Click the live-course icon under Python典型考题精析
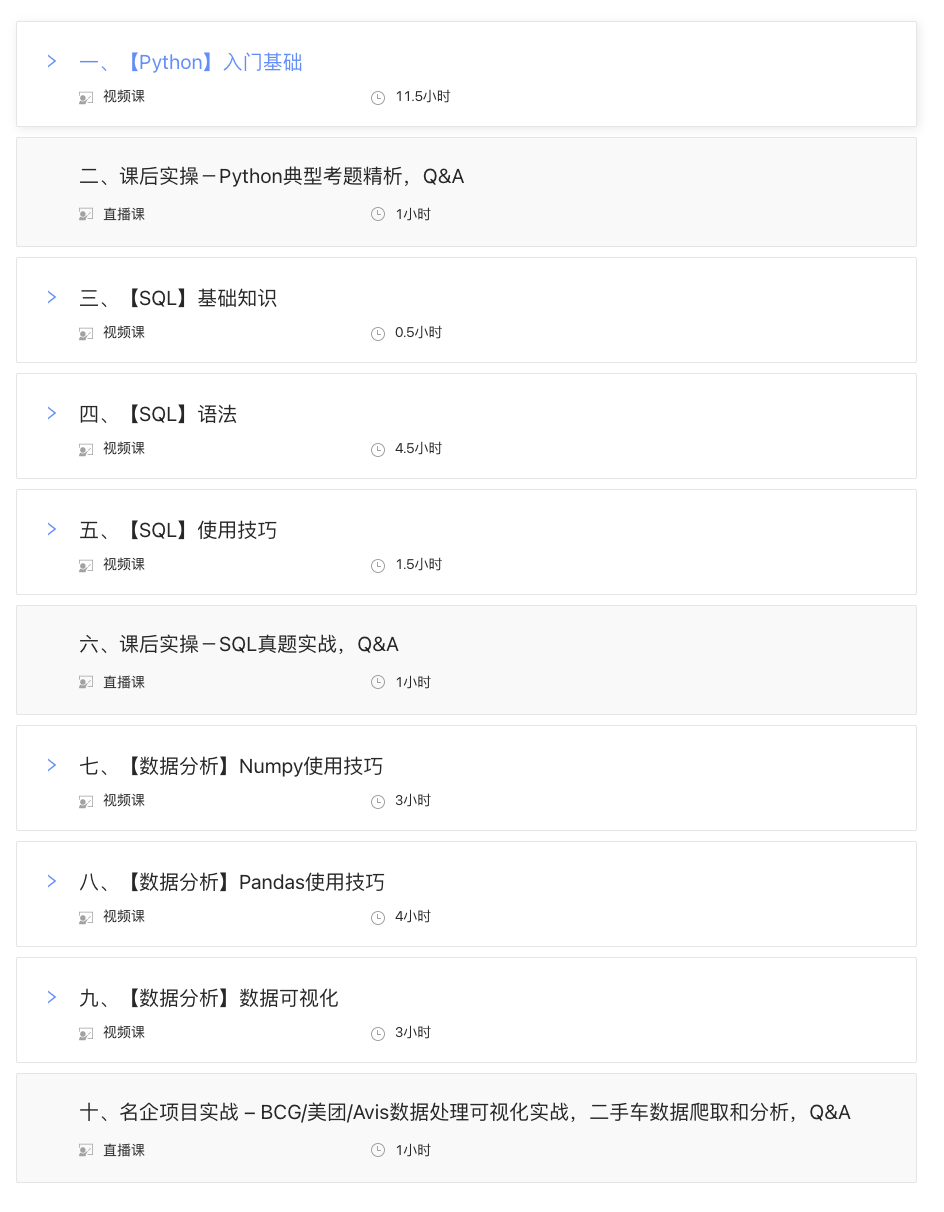This screenshot has height=1212, width=944. (86, 214)
